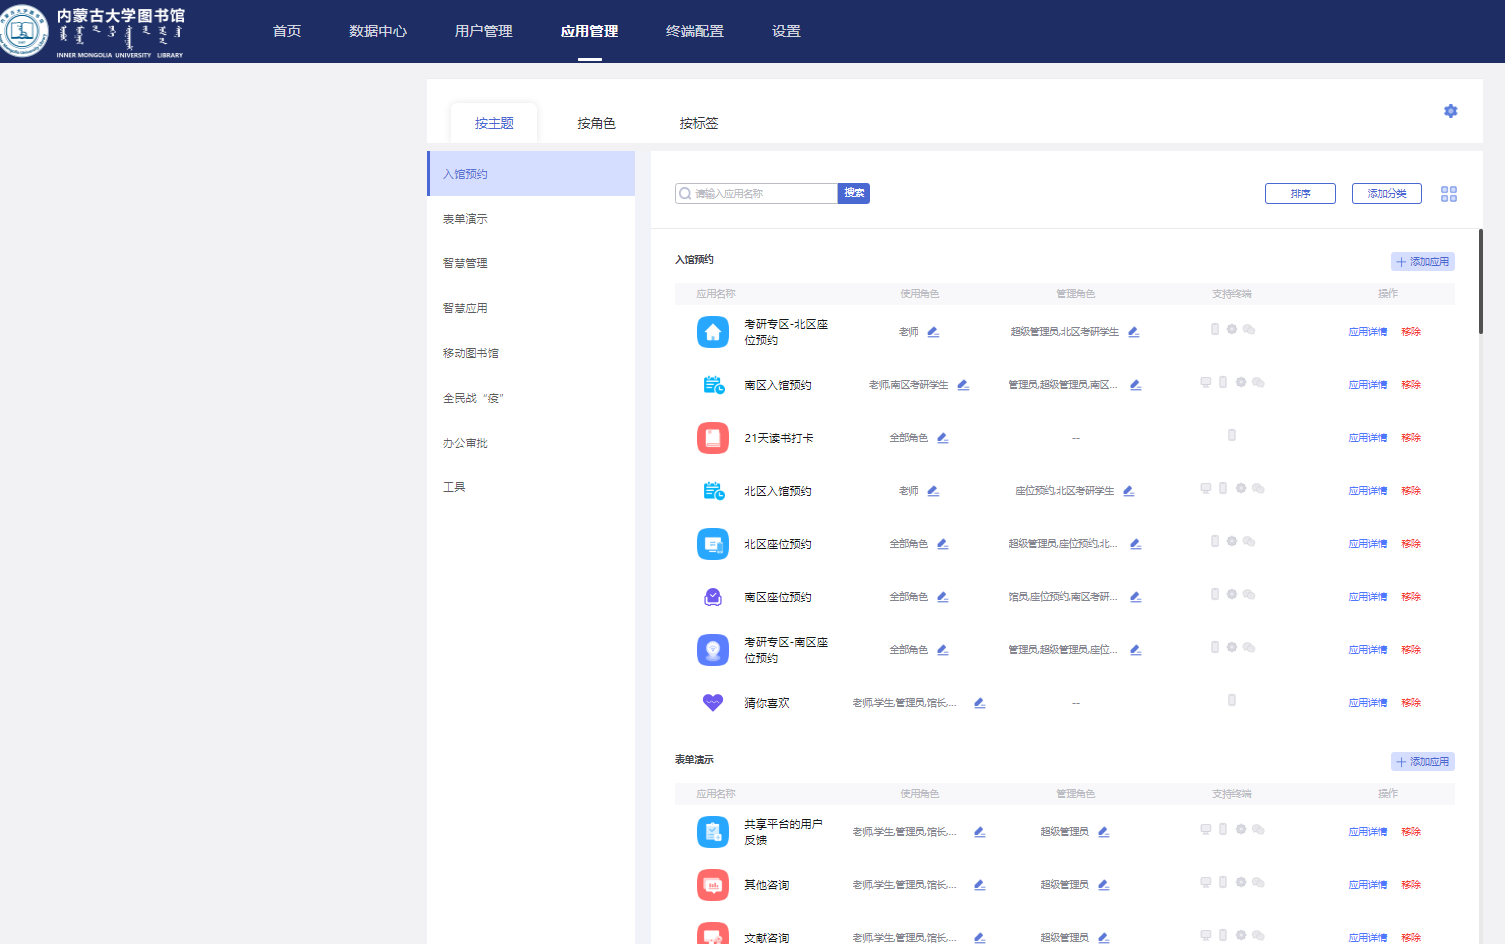Click the 猜你喜欢 heart icon

coord(712,703)
